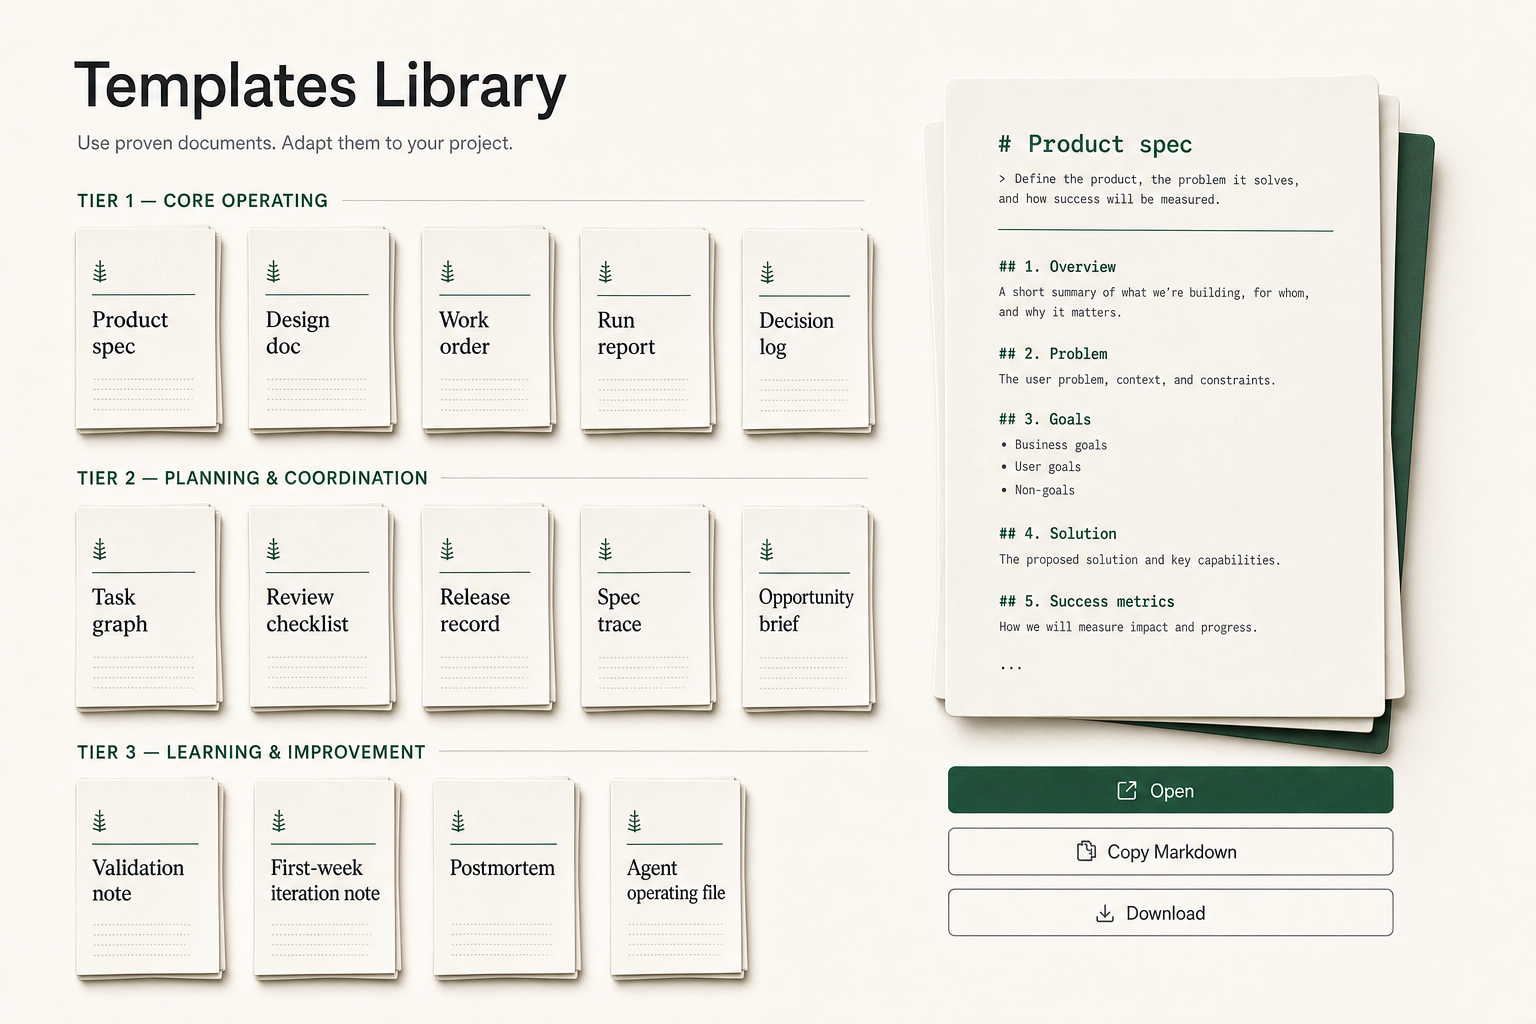Click the 'User goals' bullet in preview

pos(1041,467)
